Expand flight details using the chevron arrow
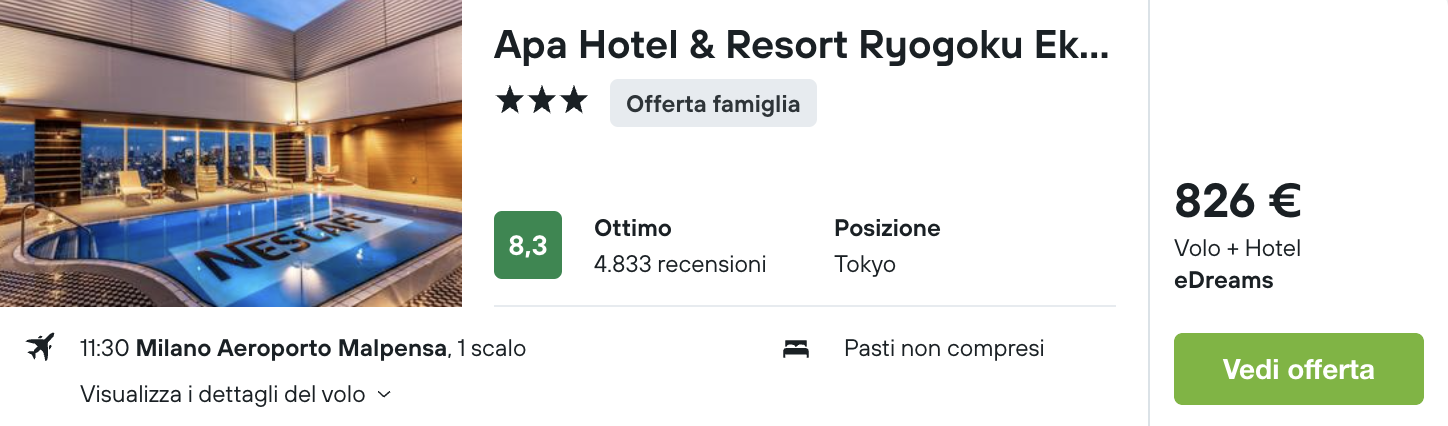Viewport: 1448px width, 426px height. (384, 395)
